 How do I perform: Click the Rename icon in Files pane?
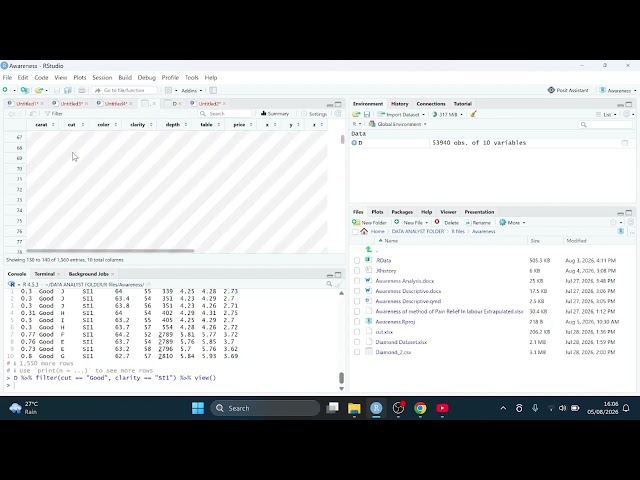pyautogui.click(x=468, y=223)
